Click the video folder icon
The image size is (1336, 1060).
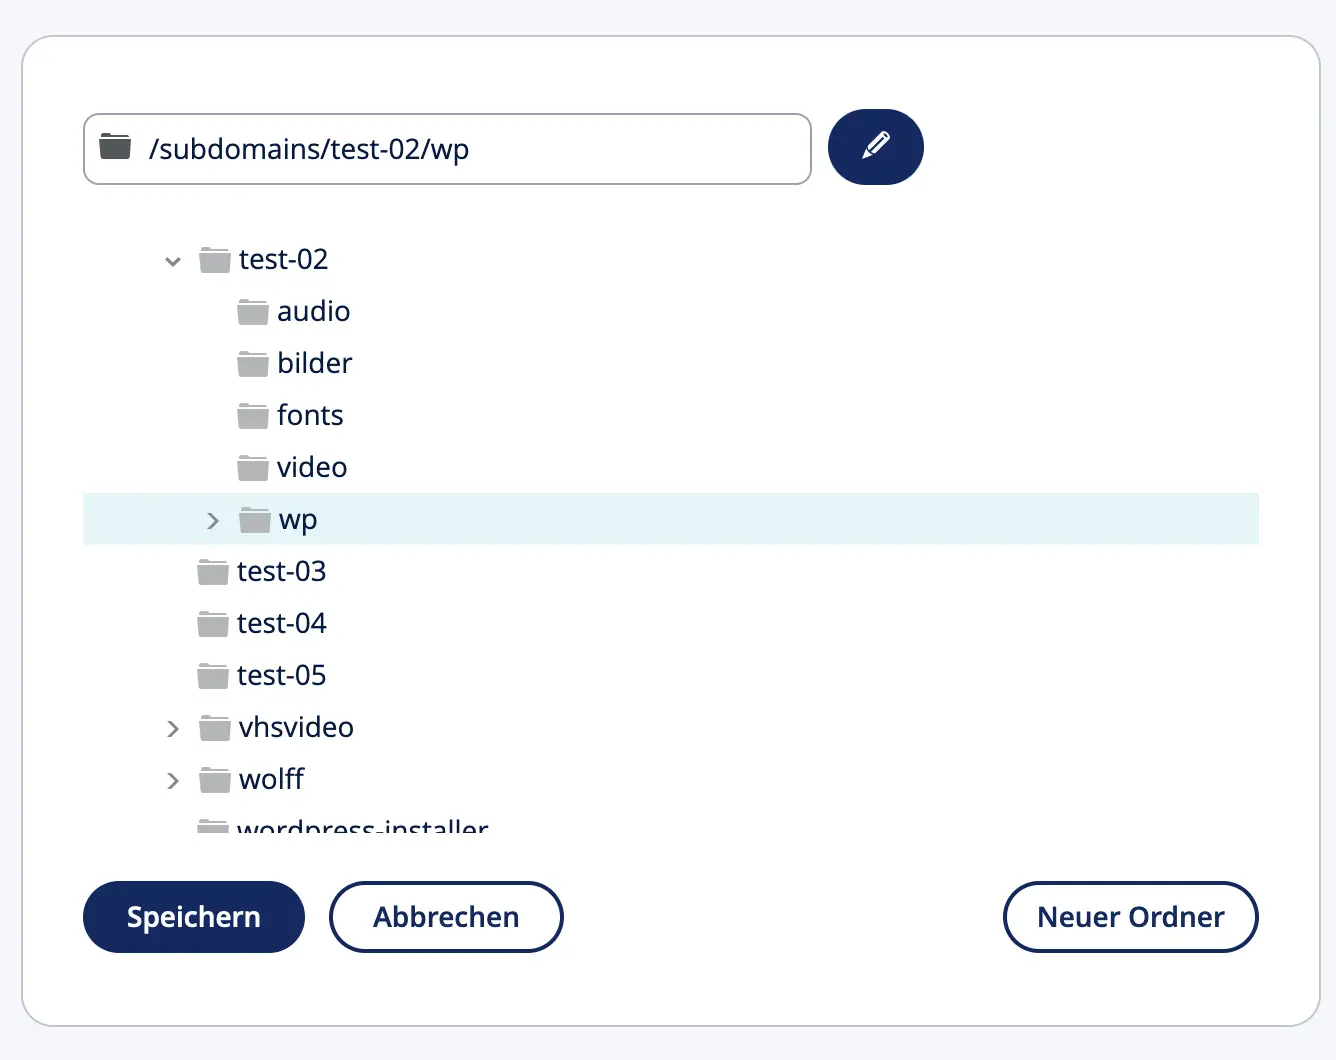252,468
